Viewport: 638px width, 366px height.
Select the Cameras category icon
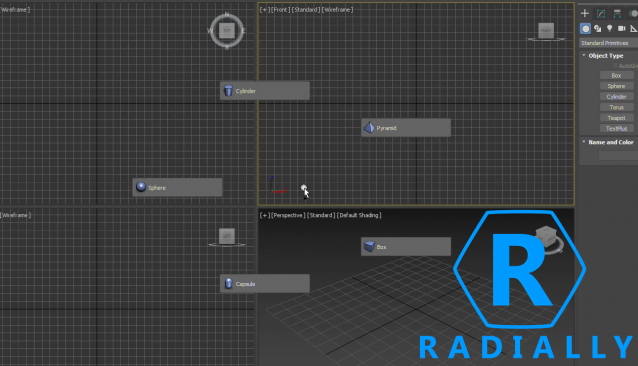click(x=621, y=28)
